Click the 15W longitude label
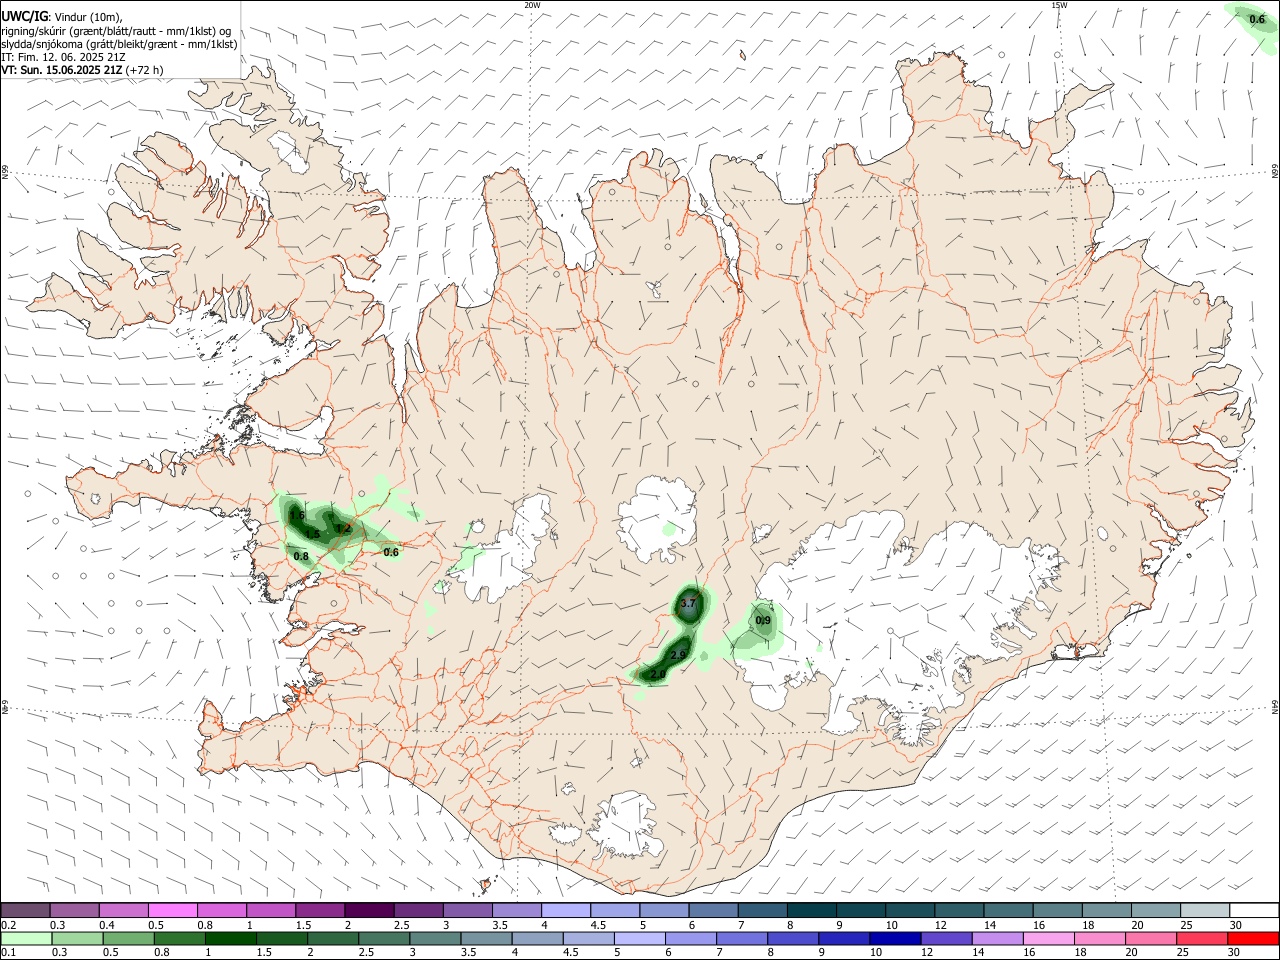The width and height of the screenshot is (1280, 960). point(1059,5)
